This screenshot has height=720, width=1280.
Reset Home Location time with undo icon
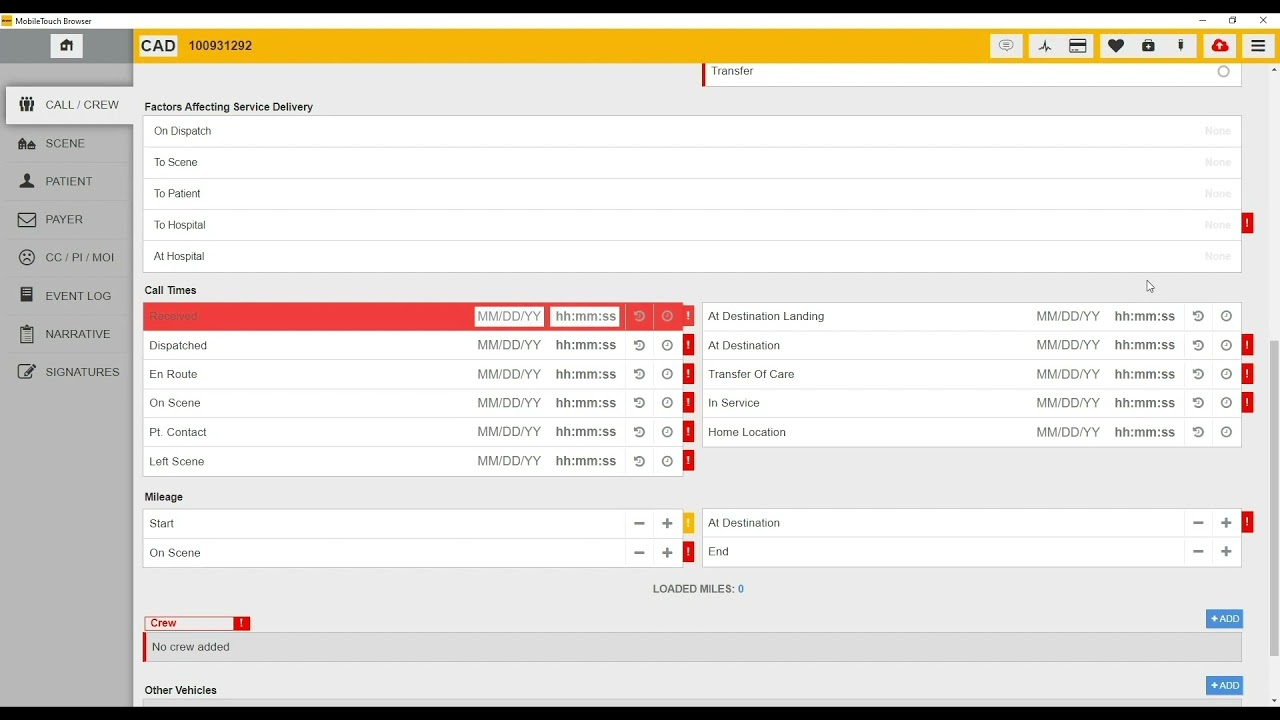point(1198,432)
